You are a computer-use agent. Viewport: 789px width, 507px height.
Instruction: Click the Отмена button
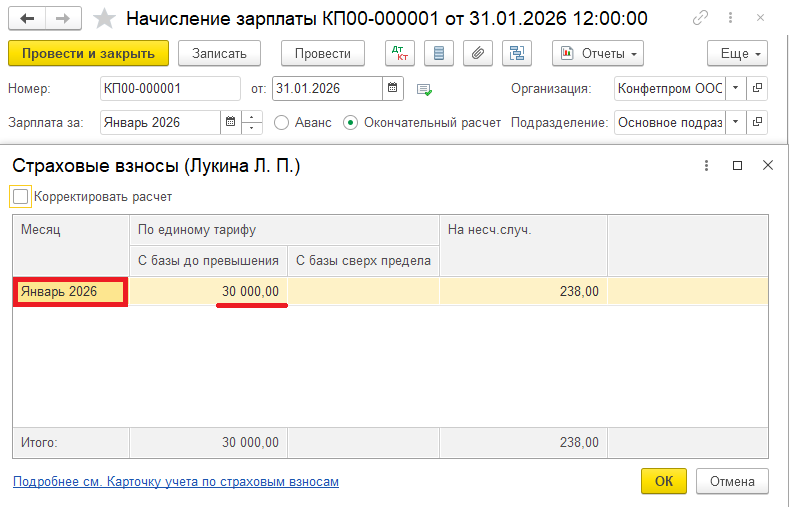coord(732,481)
